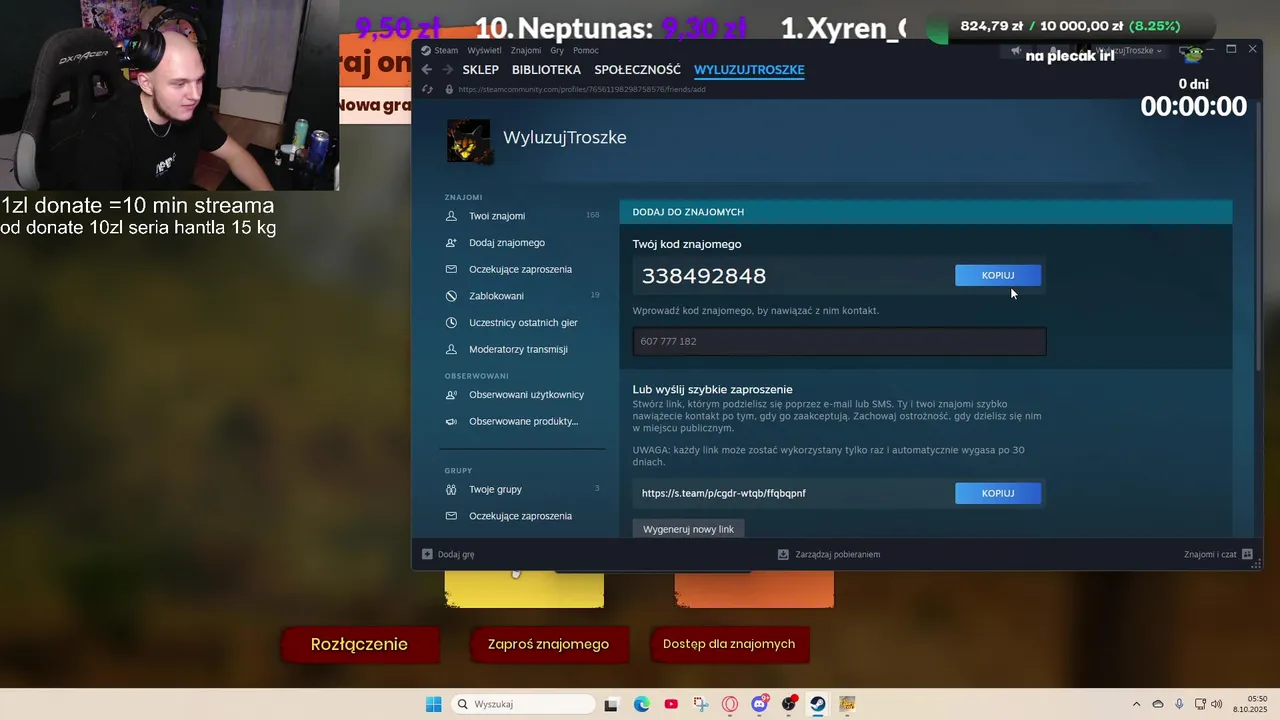Open the WYLUZUJTROSZKE profile tab
This screenshot has height=720, width=1280.
[749, 70]
